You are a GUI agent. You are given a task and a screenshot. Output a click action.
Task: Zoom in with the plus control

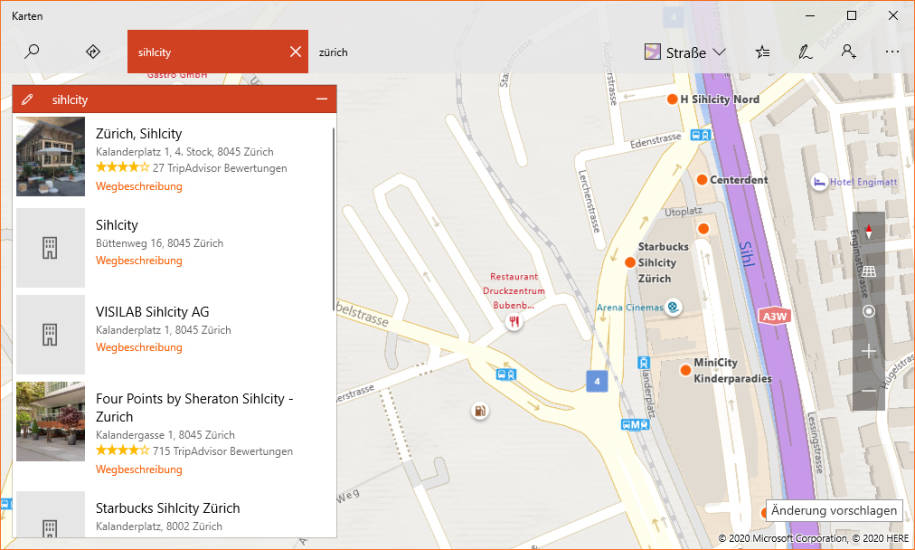tap(868, 351)
